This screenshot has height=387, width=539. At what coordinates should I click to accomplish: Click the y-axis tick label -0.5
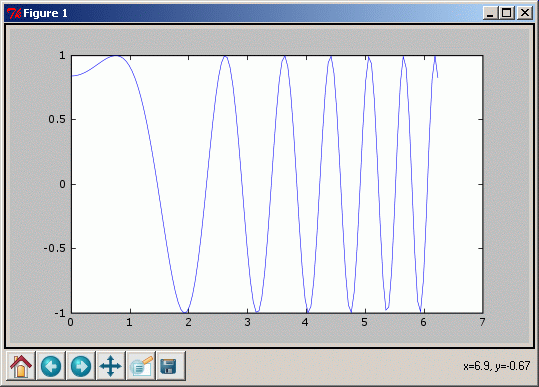[55, 248]
